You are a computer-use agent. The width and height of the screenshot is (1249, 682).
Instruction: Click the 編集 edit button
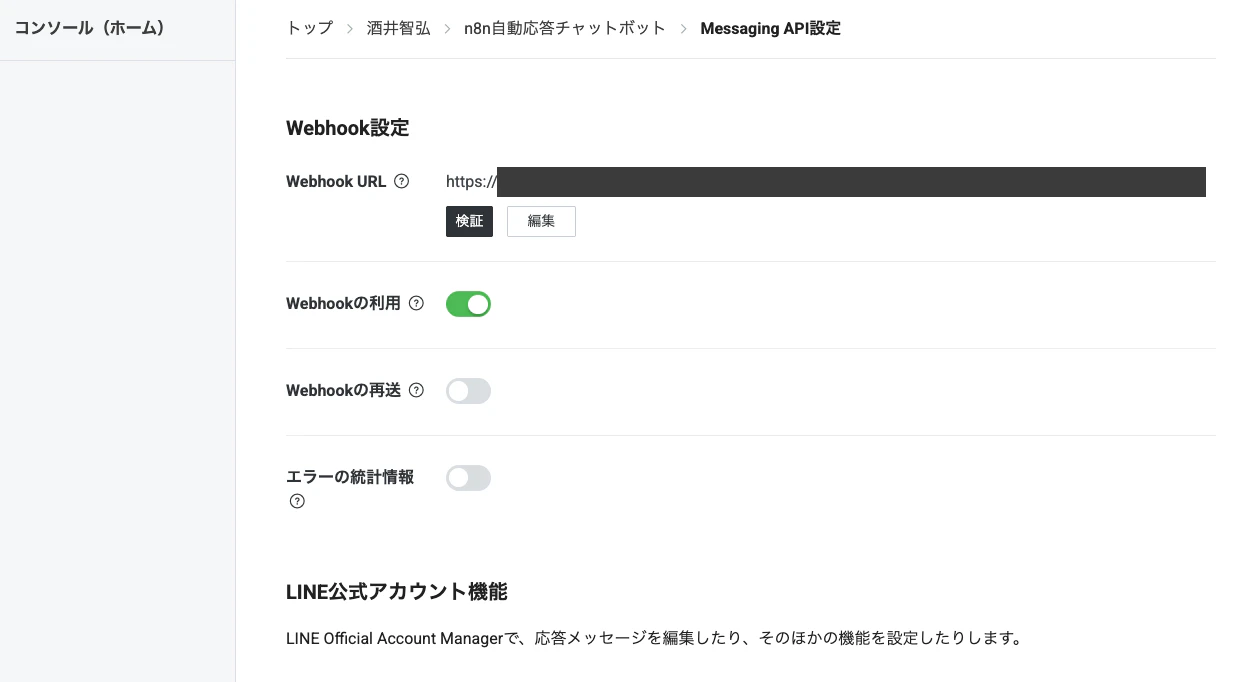[x=541, y=221]
